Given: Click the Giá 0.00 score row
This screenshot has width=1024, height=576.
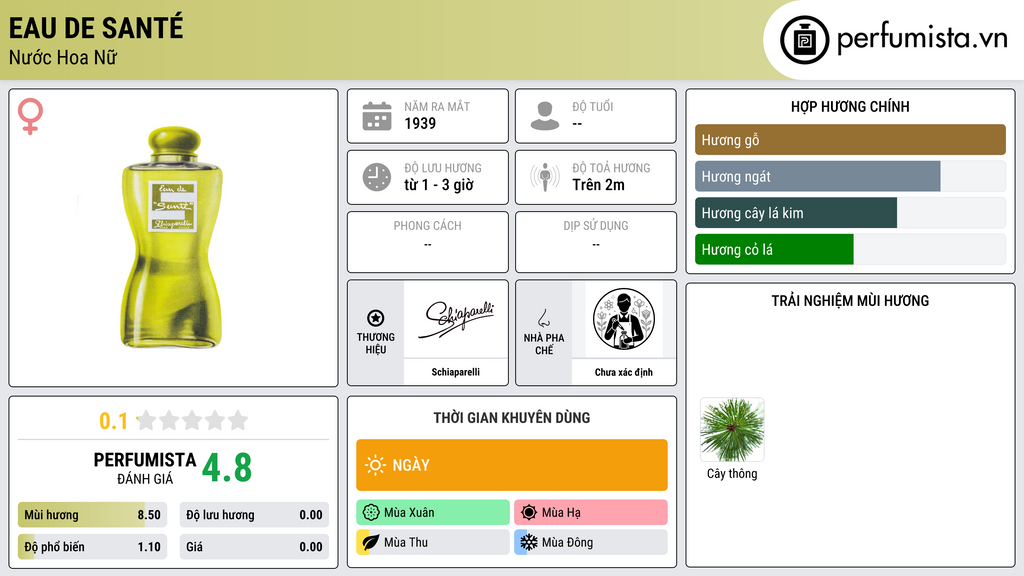Looking at the screenshot, I should click(254, 547).
